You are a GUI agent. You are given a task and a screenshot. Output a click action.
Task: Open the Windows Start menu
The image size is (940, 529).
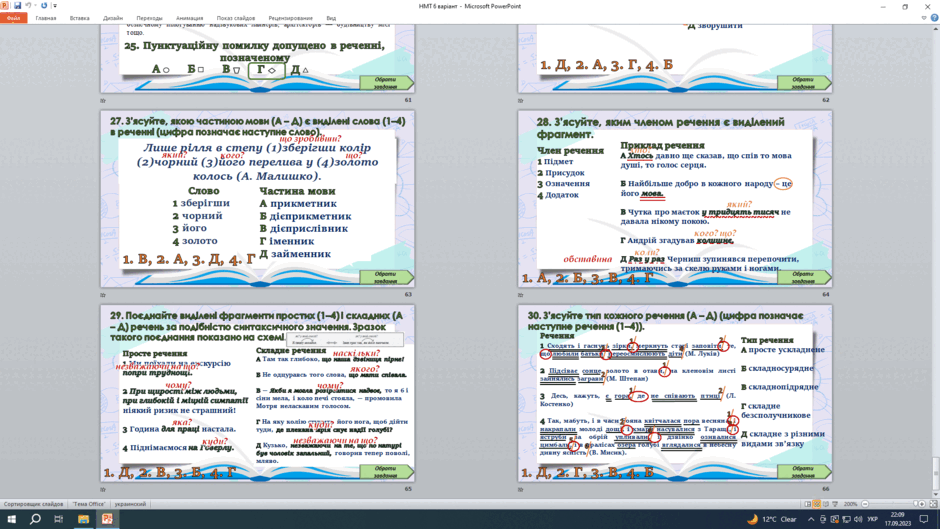point(11,519)
